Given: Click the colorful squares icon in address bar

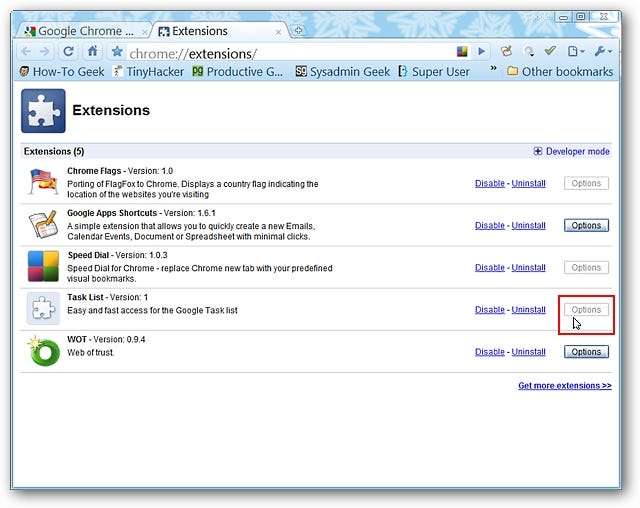Looking at the screenshot, I should [462, 51].
